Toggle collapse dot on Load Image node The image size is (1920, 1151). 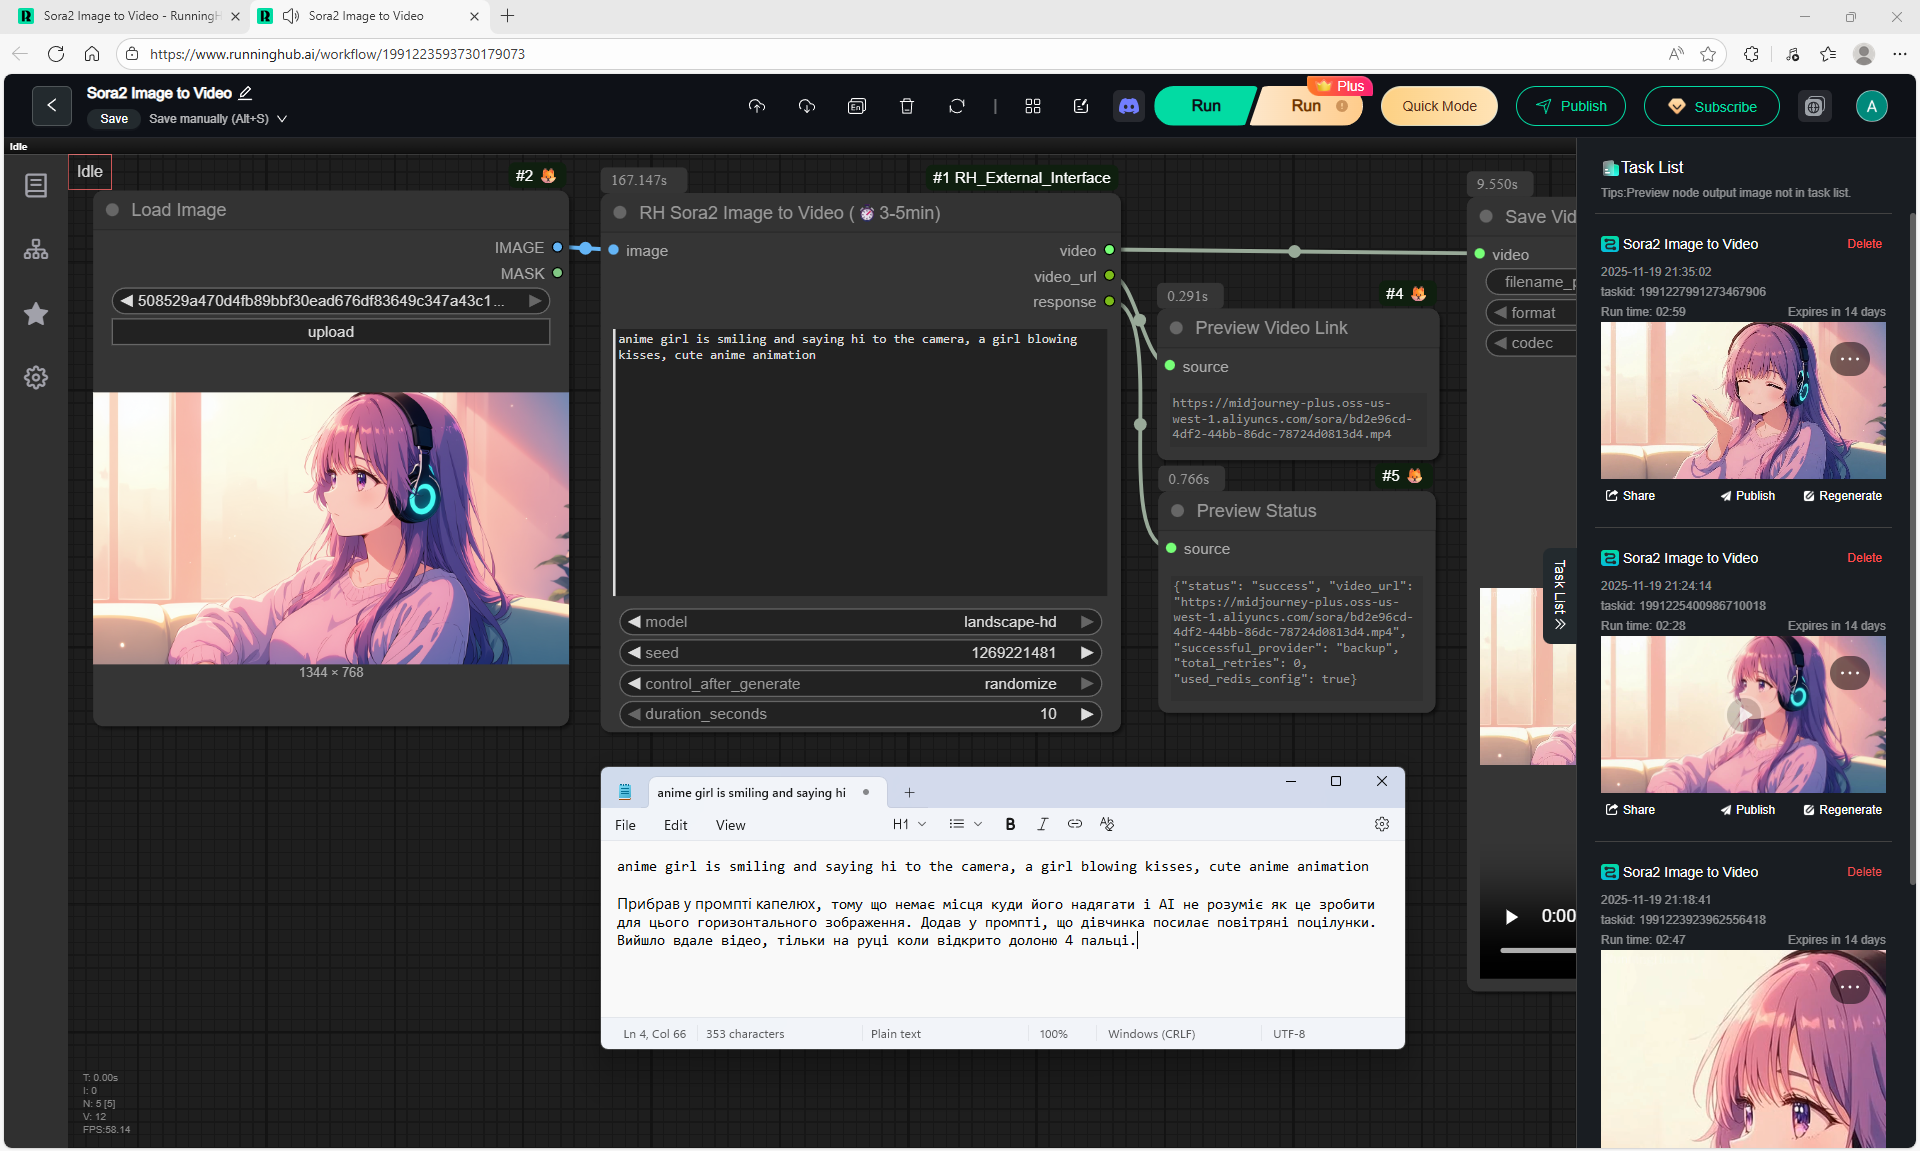(113, 210)
